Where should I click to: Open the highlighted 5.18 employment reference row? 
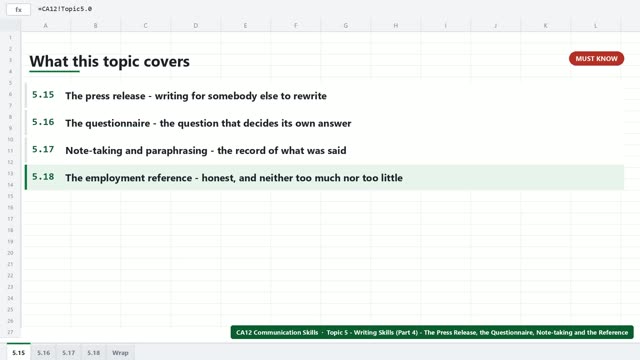[x=324, y=178]
